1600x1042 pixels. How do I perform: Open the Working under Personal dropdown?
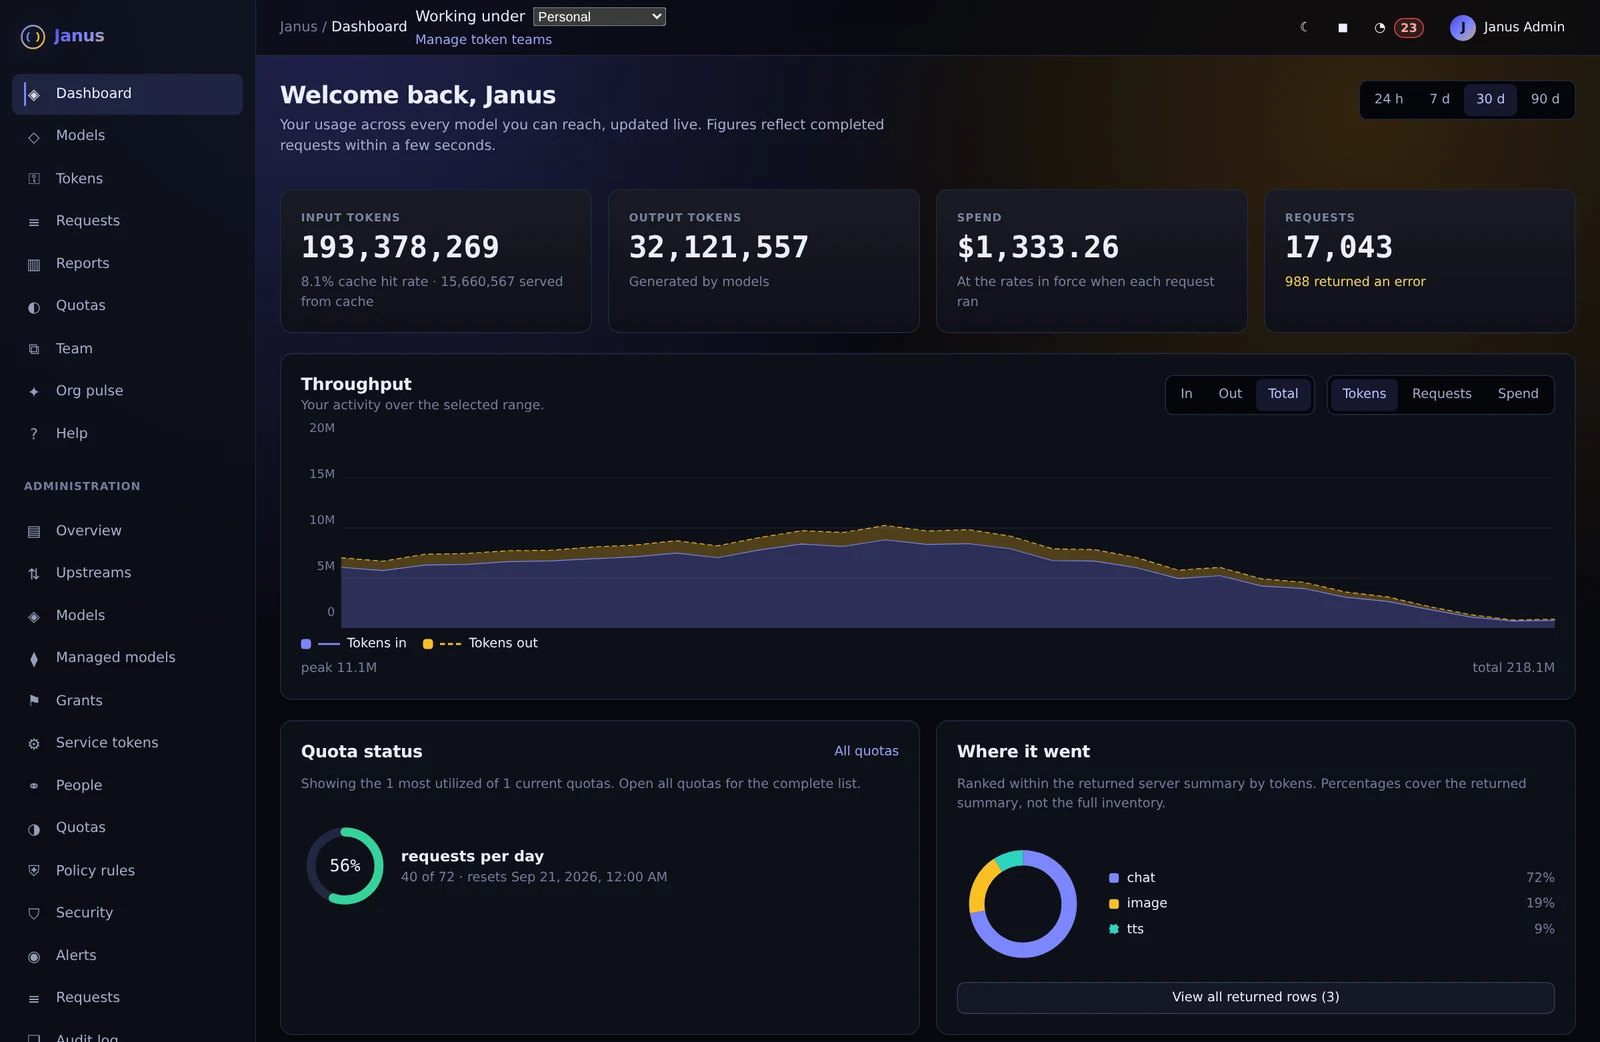[599, 16]
